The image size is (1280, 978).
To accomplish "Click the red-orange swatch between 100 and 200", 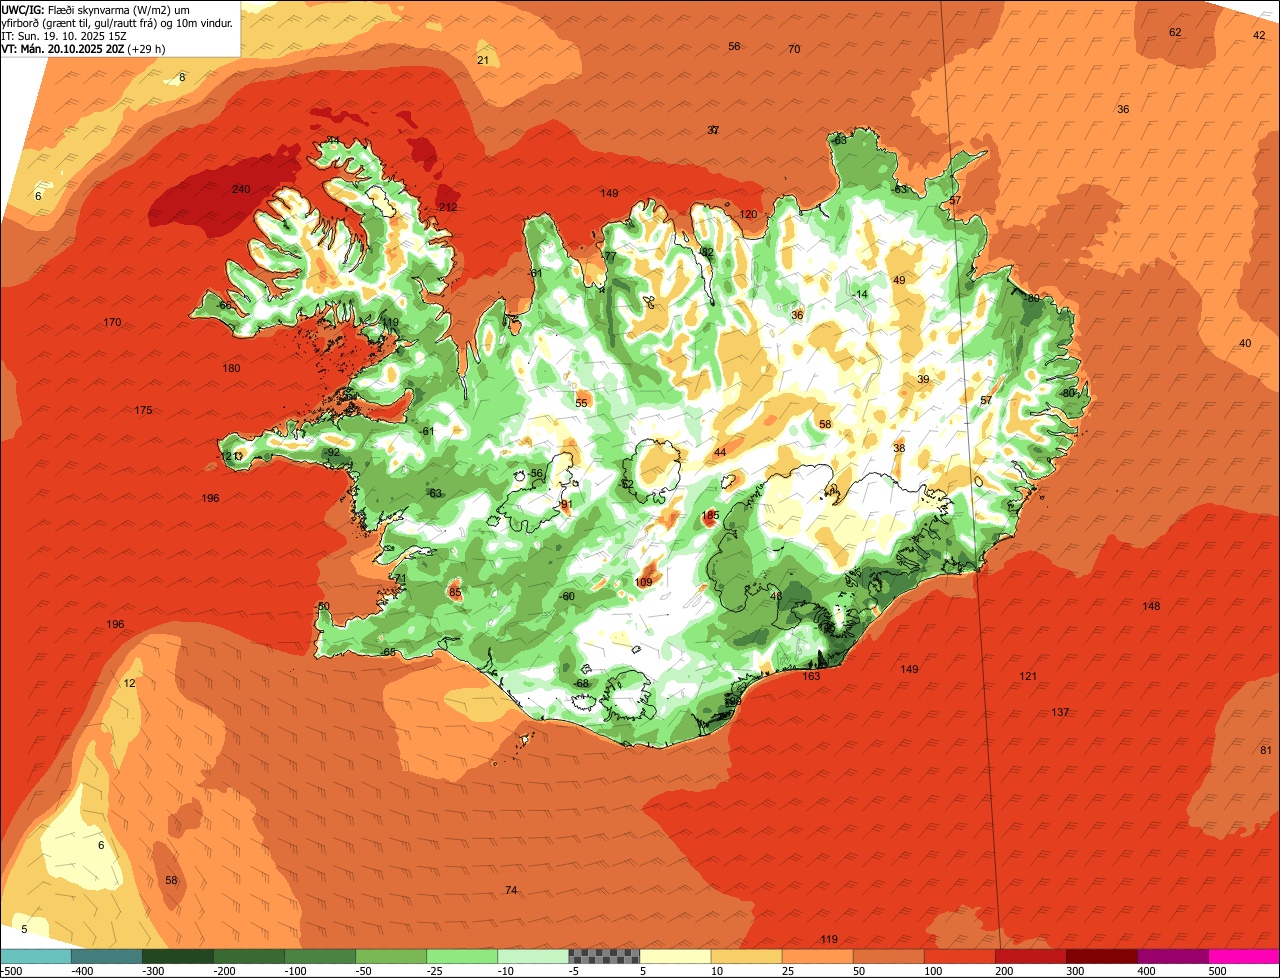I will (x=959, y=956).
